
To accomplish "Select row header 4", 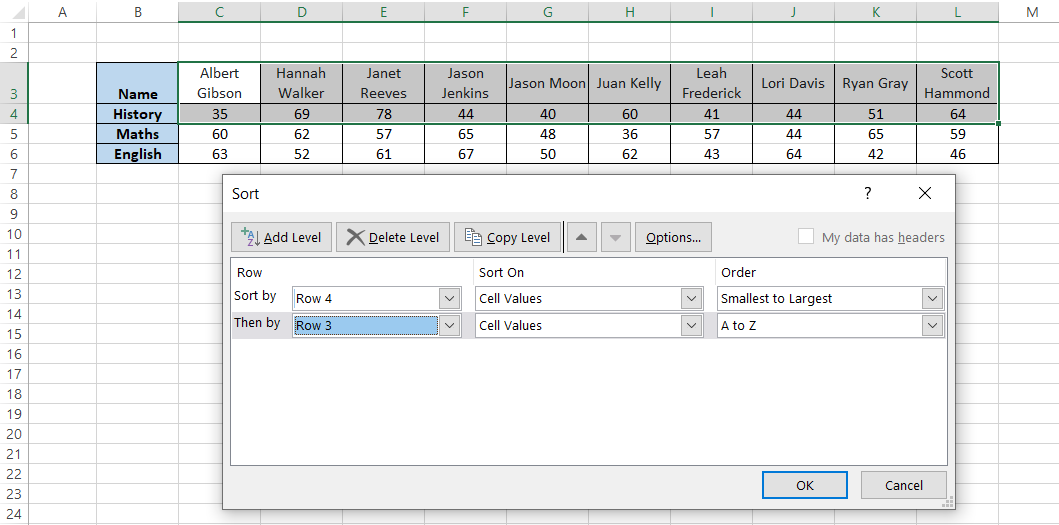I will (14, 113).
